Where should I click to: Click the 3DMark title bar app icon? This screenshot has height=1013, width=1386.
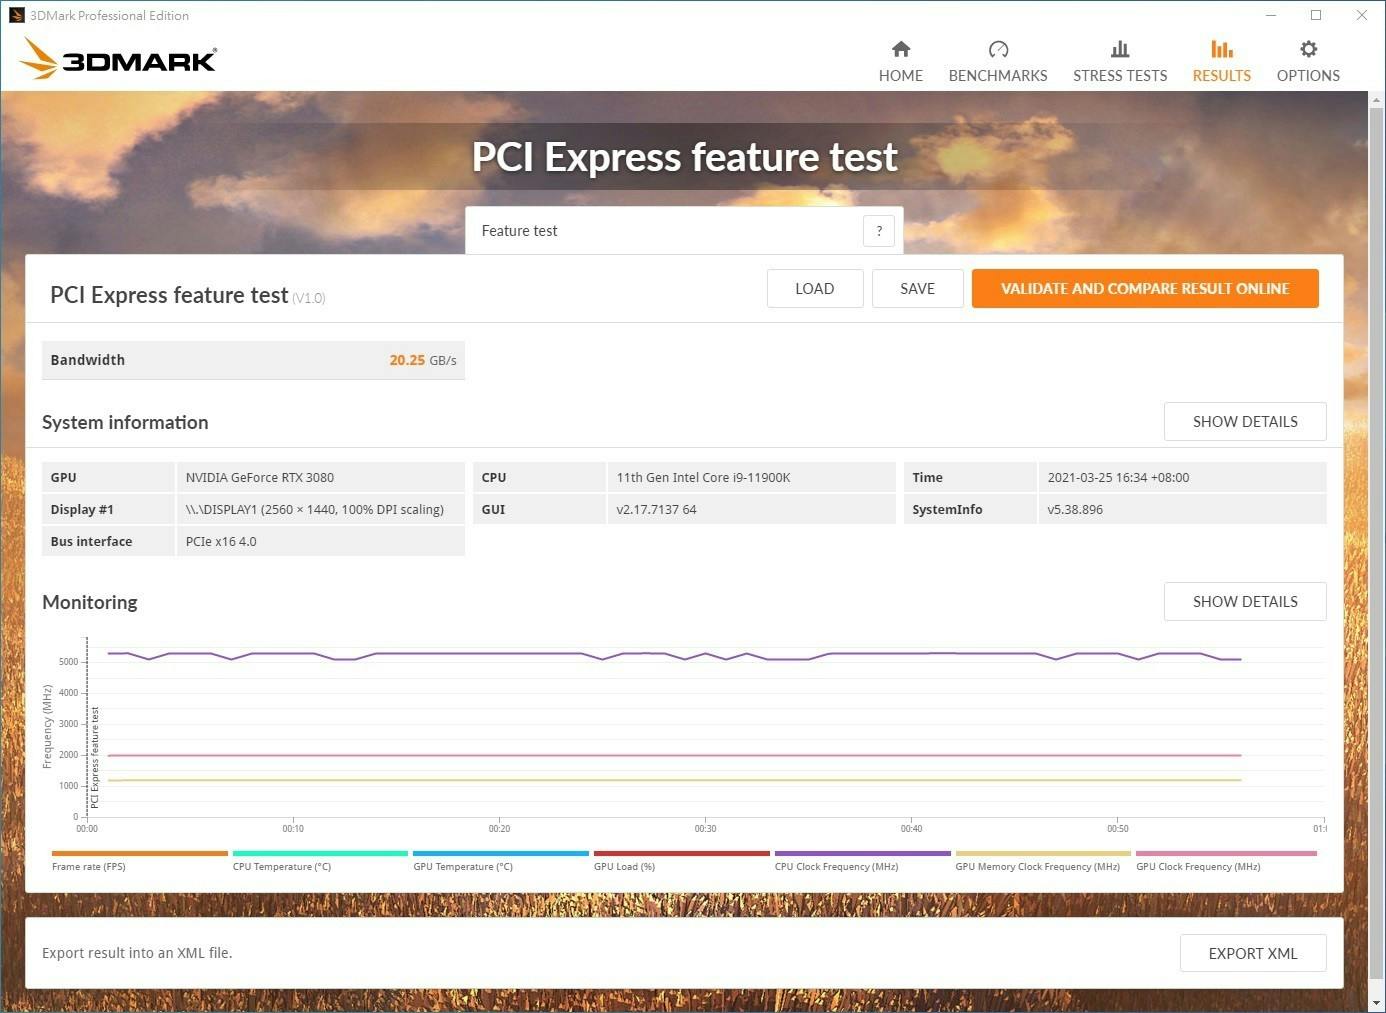[x=16, y=15]
